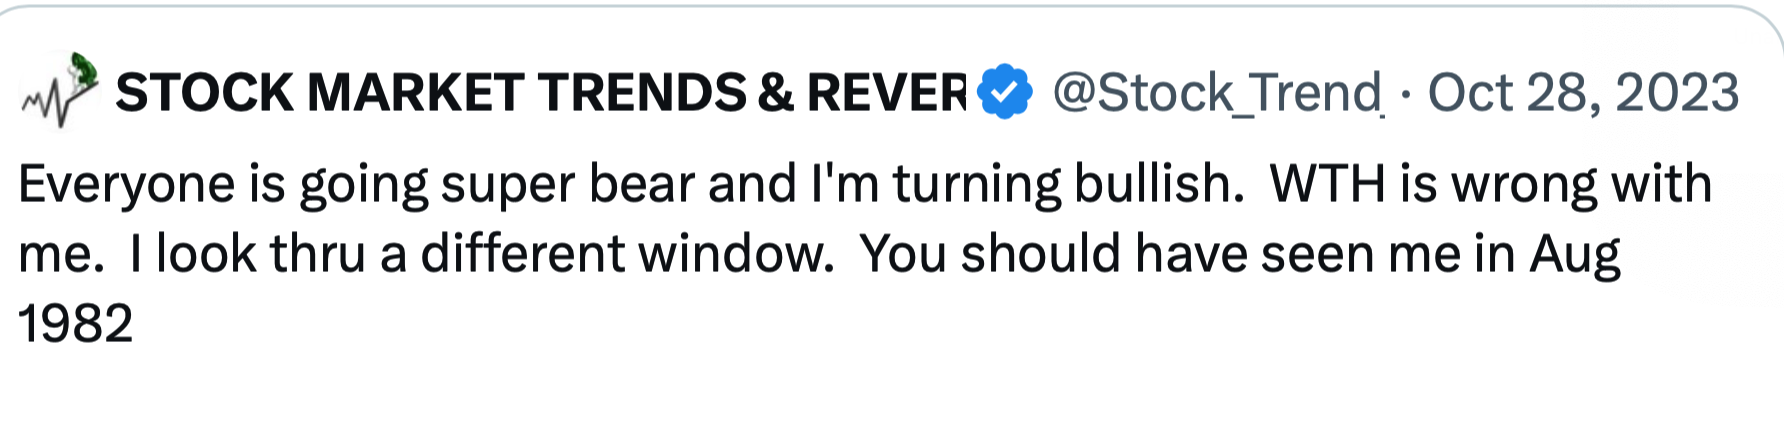Click "1982" on the tweet's last line
1784x422 pixels.
point(76,324)
